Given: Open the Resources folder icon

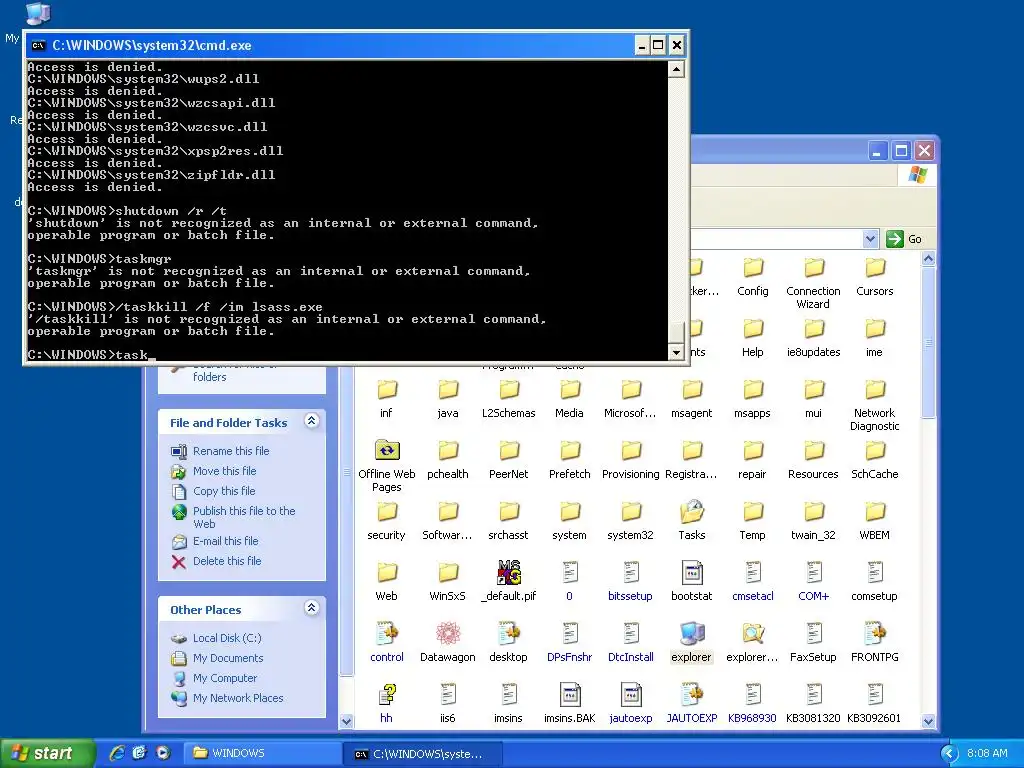Looking at the screenshot, I should [x=813, y=451].
